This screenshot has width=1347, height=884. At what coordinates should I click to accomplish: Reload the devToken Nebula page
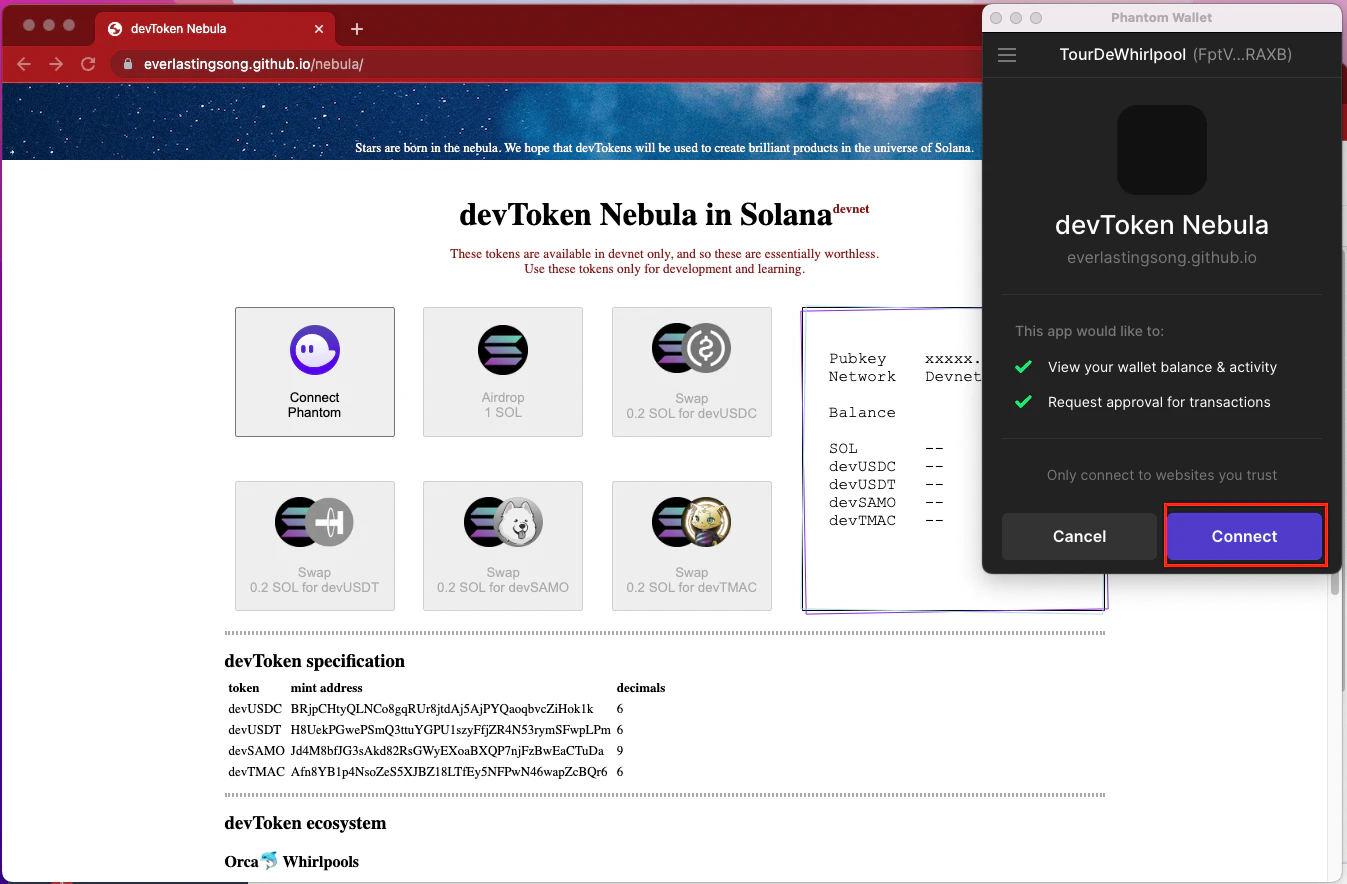point(88,64)
